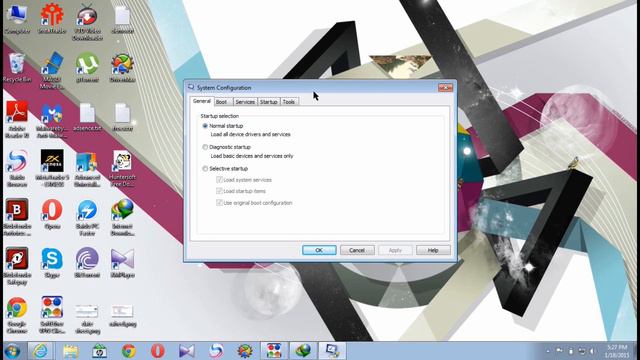Select the SoftEther VPN Client desktop shortcut
The width and height of the screenshot is (640, 360).
(52, 315)
